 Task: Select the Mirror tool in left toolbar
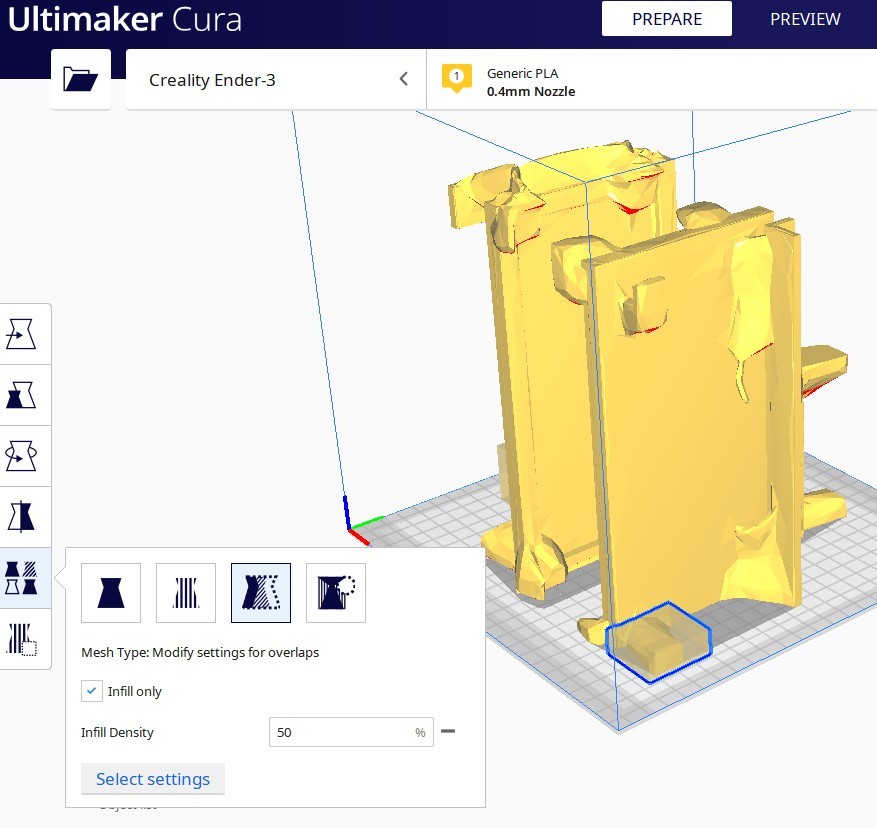click(x=21, y=516)
